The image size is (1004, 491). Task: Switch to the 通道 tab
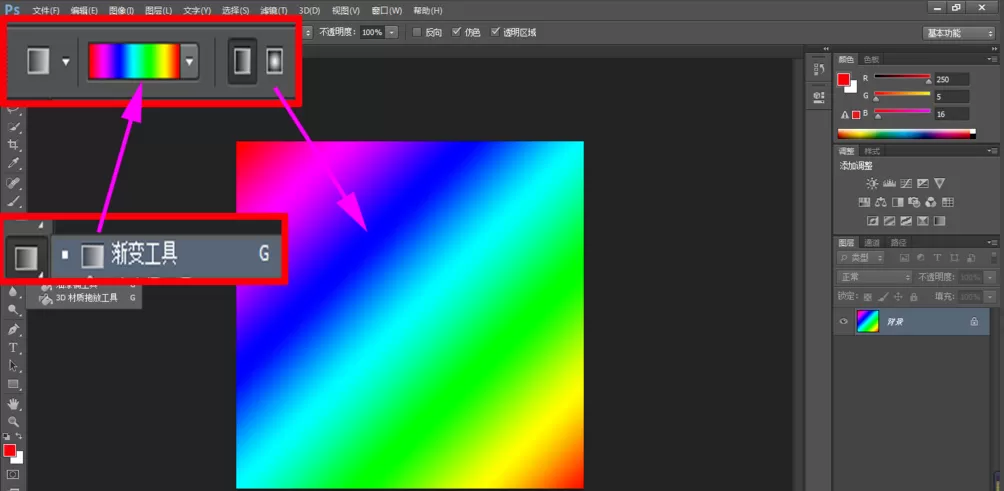pos(872,243)
